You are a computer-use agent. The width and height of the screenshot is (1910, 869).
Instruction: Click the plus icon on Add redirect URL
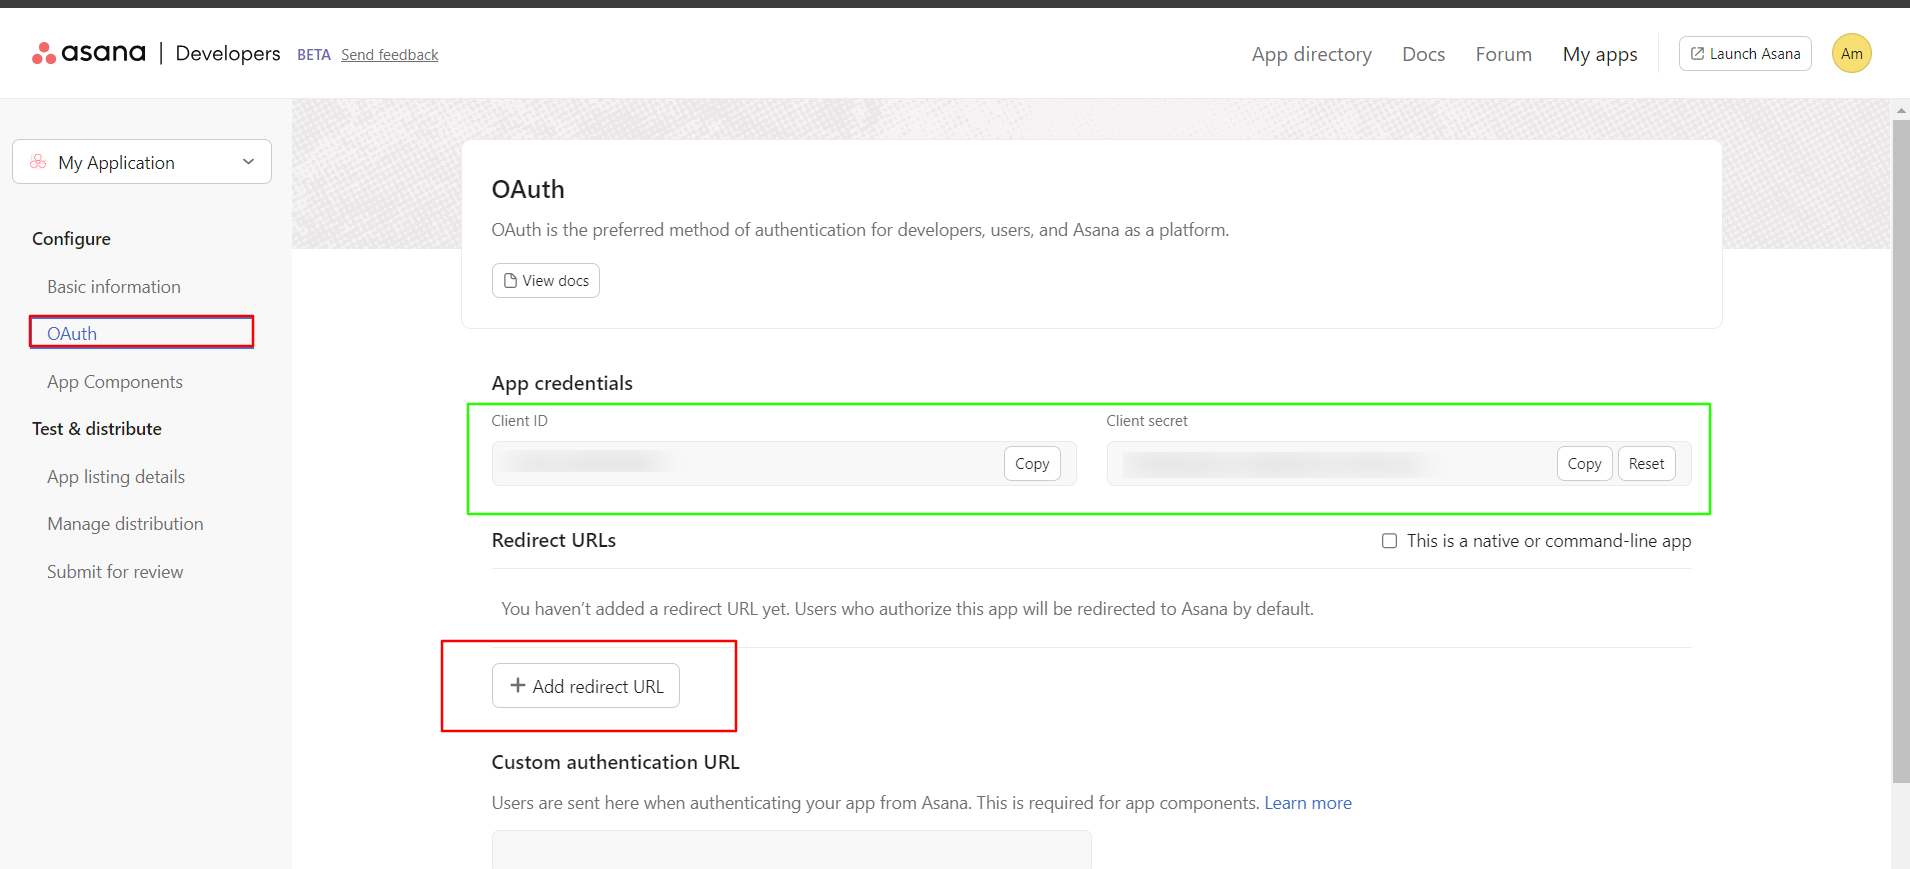(517, 686)
